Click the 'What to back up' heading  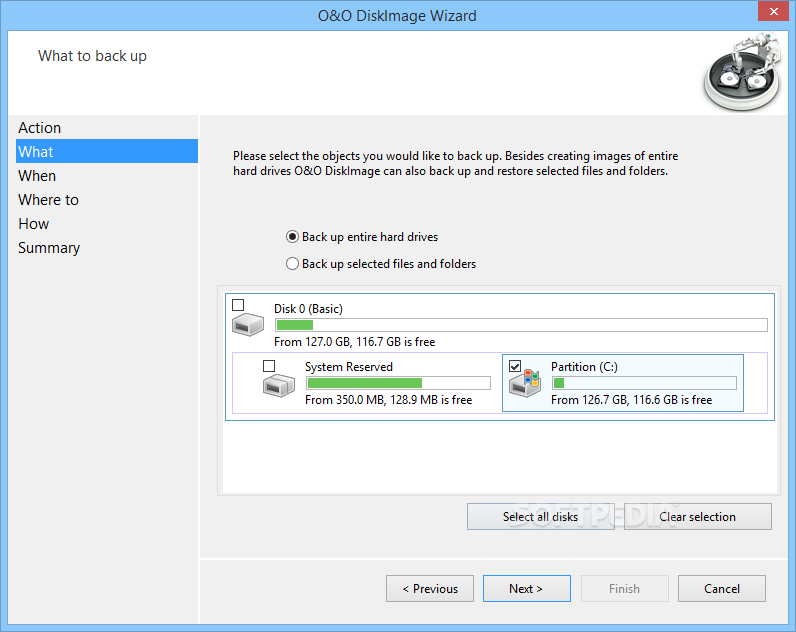(x=92, y=56)
